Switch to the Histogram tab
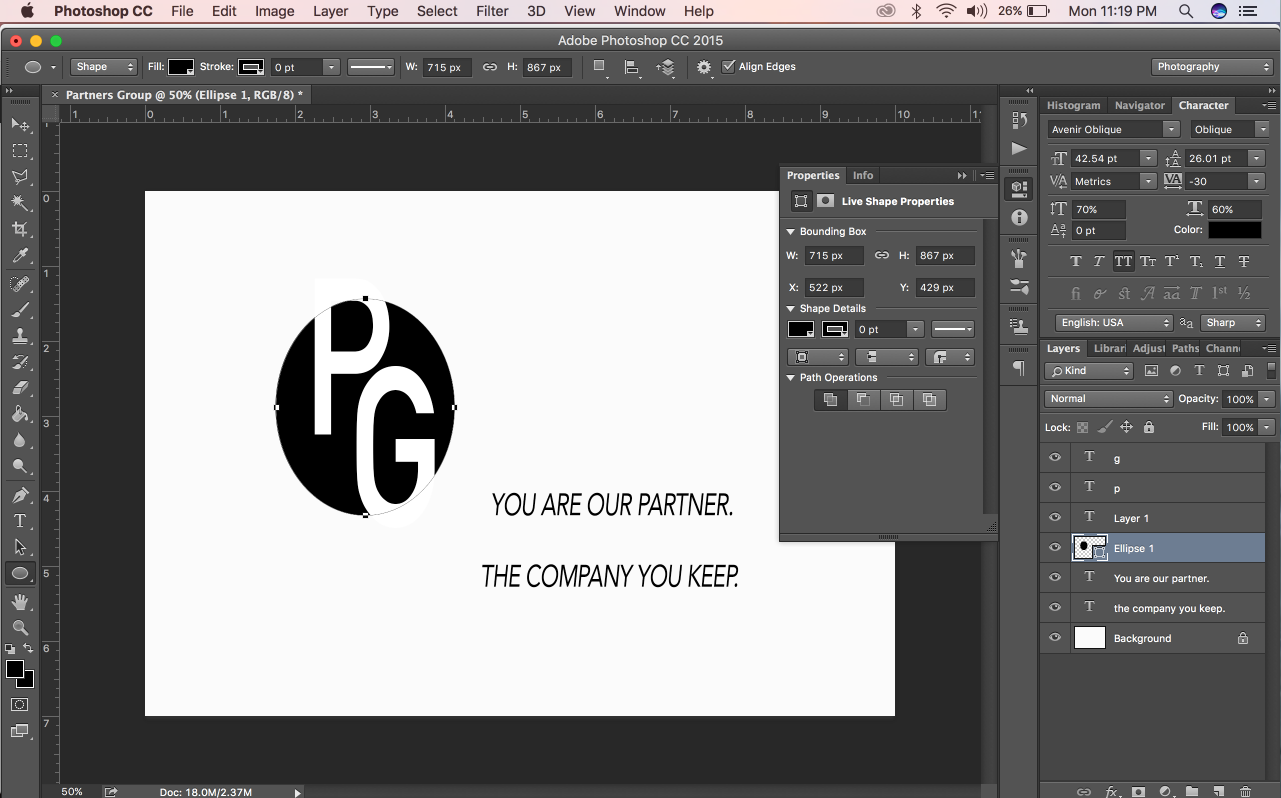This screenshot has width=1281, height=798. pyautogui.click(x=1074, y=105)
